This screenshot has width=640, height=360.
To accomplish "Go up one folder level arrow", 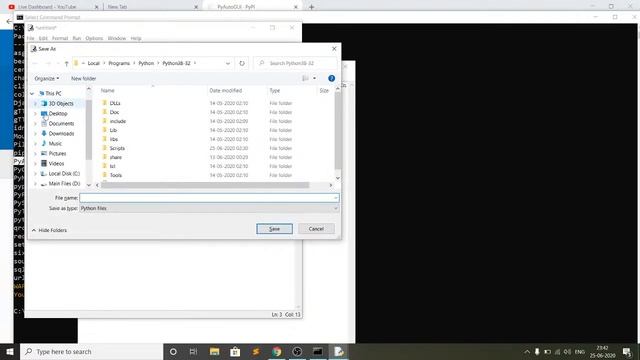I will click(67, 63).
